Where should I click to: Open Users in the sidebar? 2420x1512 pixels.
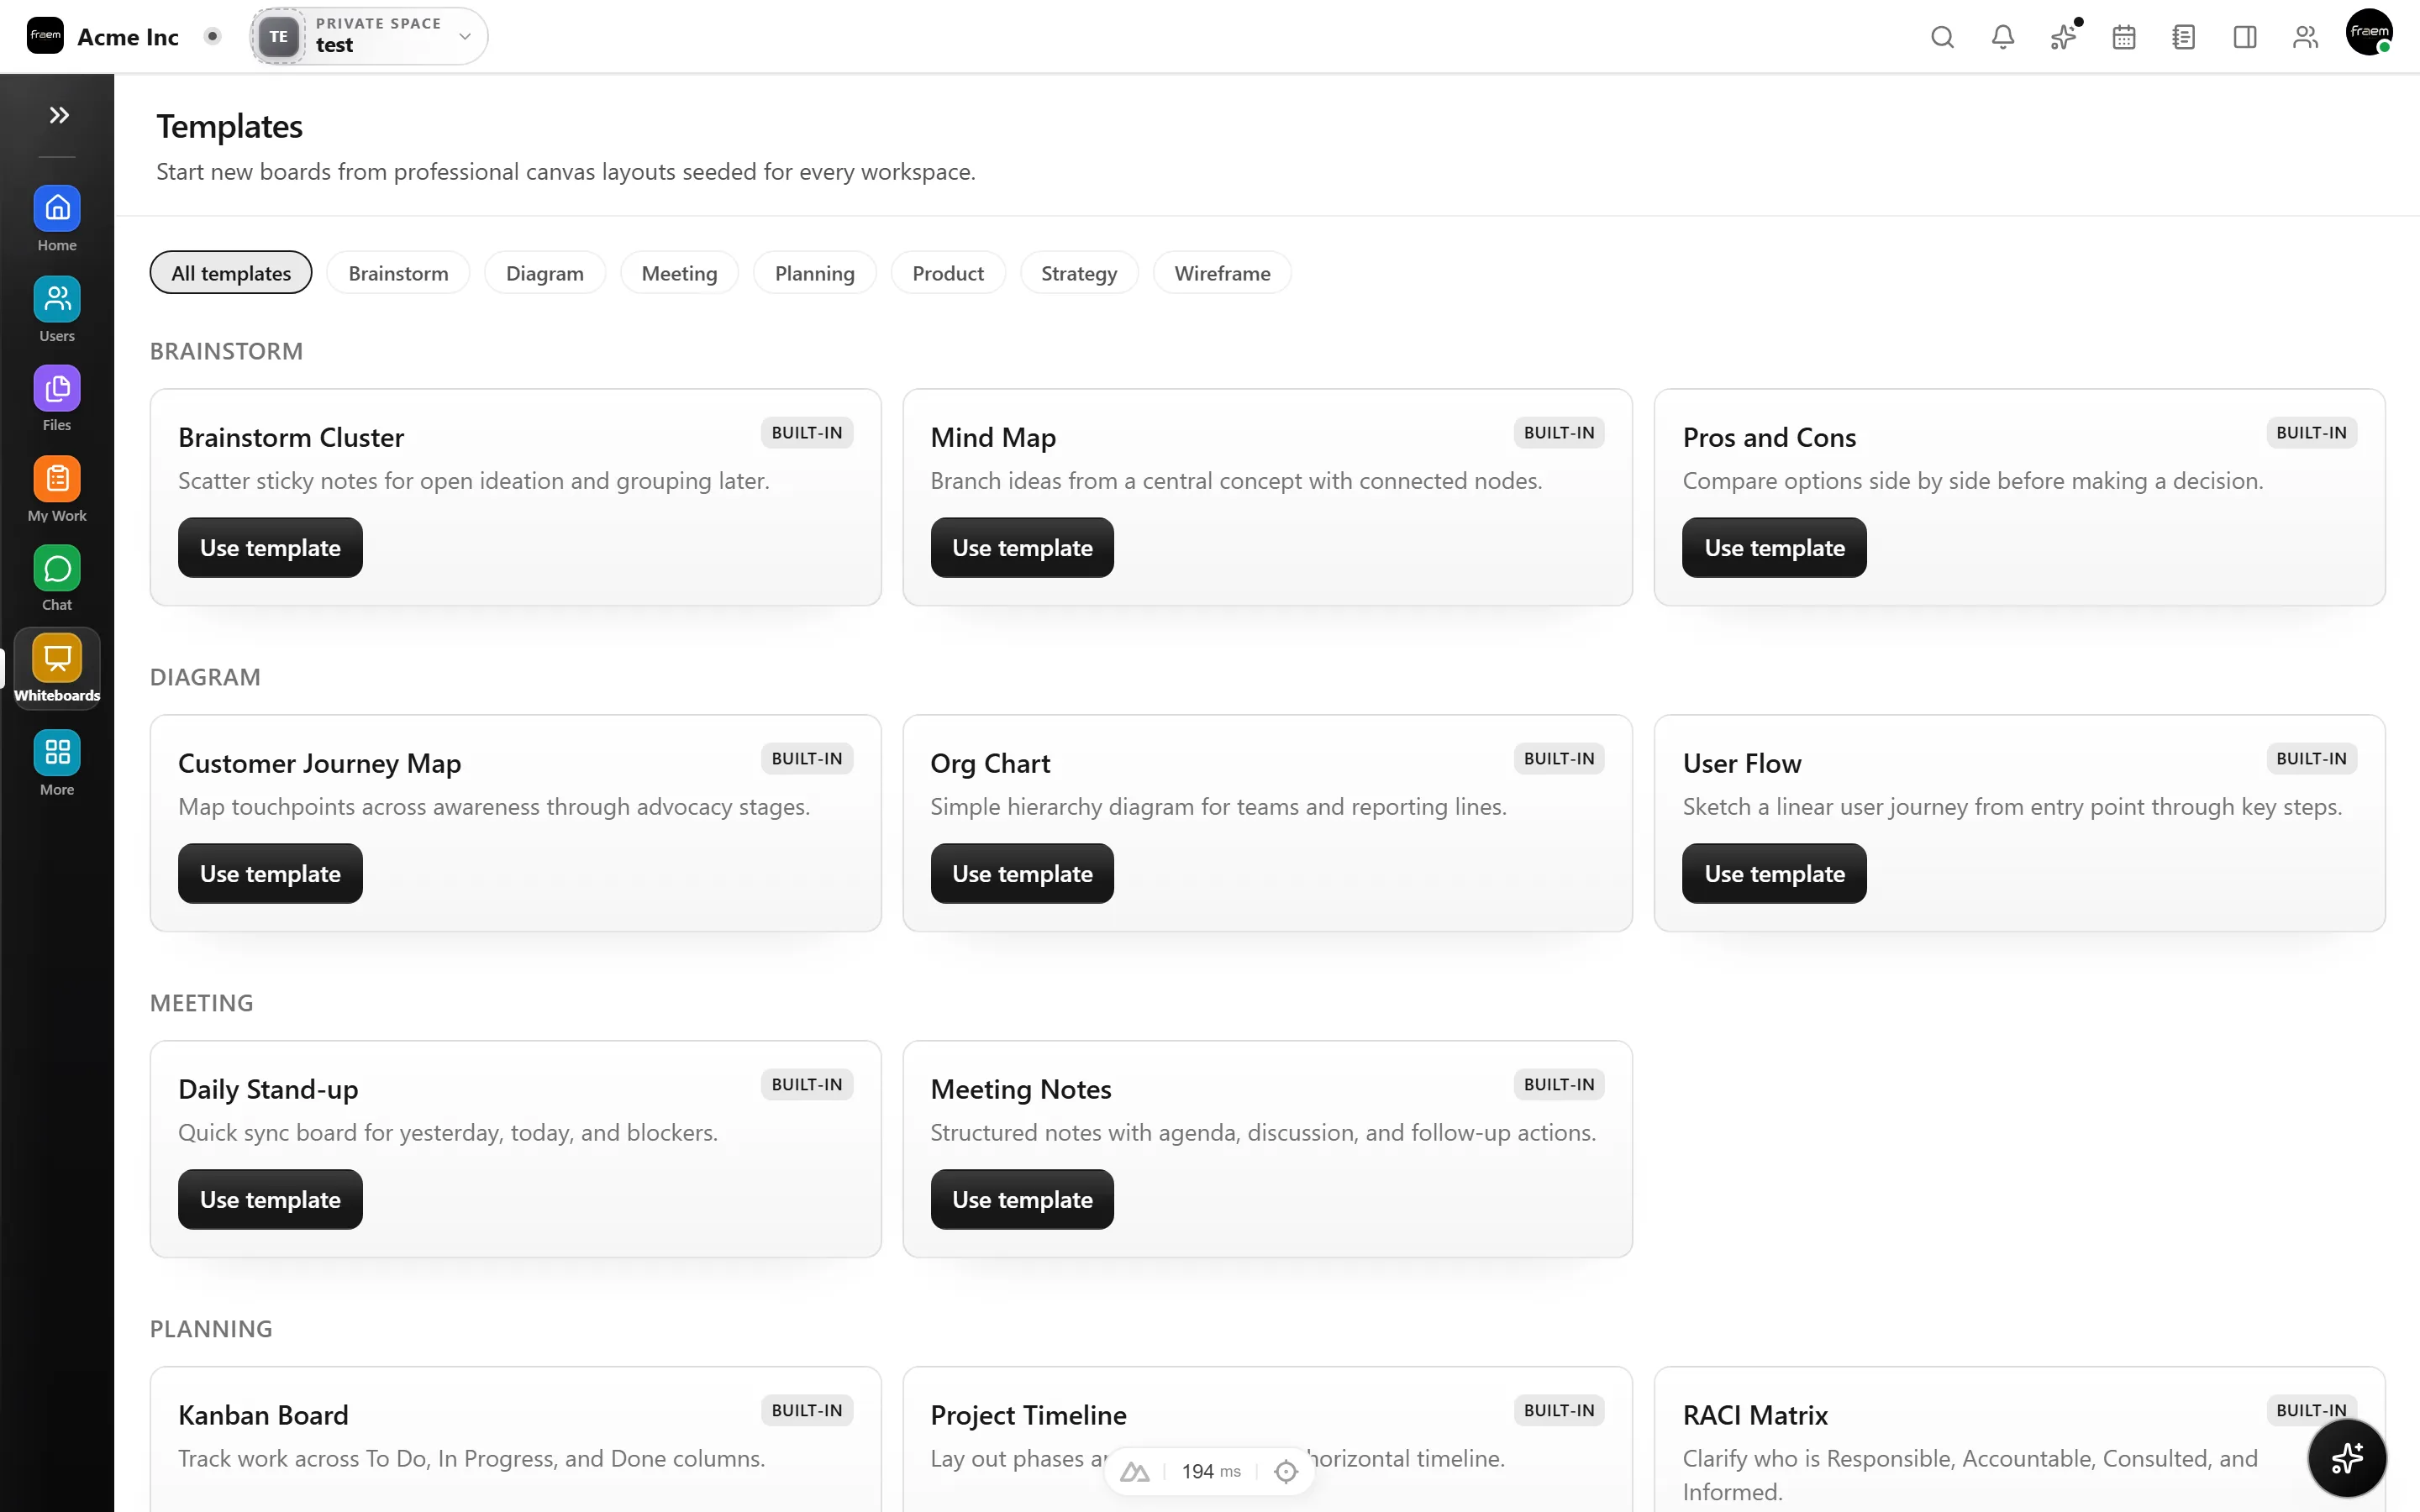pos(57,310)
